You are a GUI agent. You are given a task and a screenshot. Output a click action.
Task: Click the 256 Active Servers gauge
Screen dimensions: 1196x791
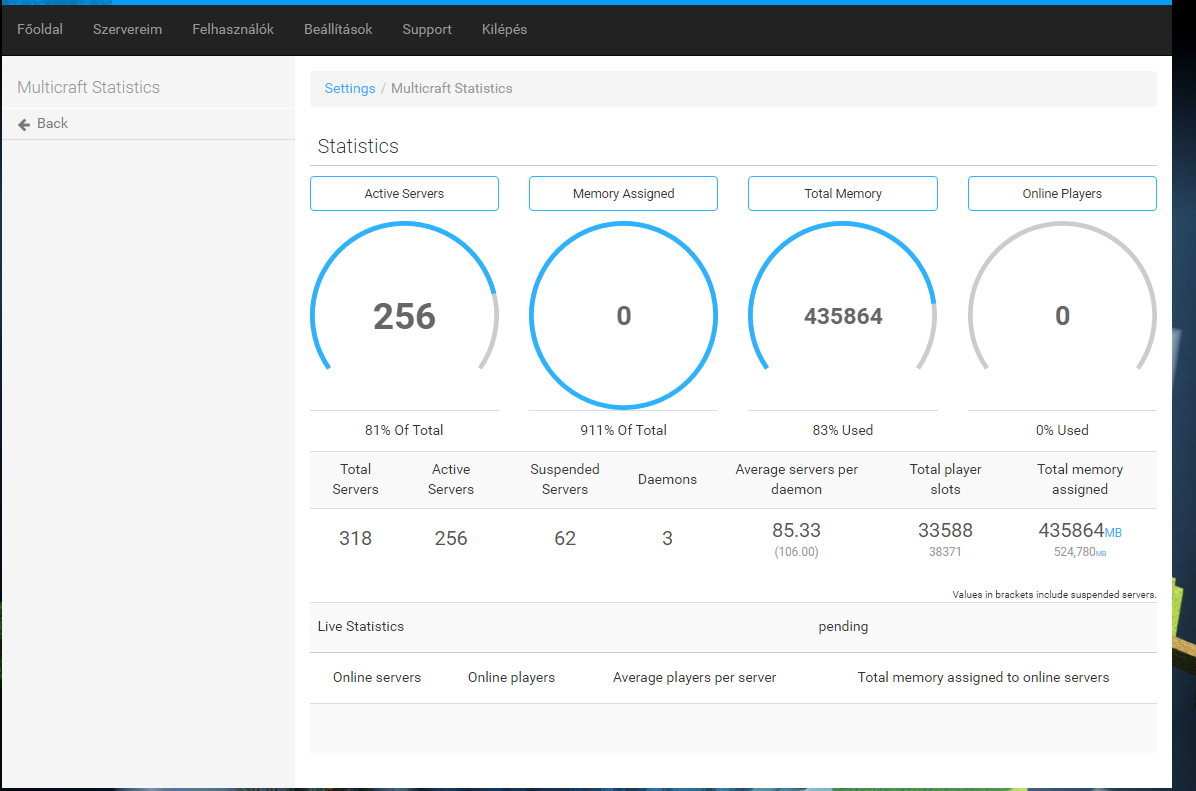coord(404,315)
